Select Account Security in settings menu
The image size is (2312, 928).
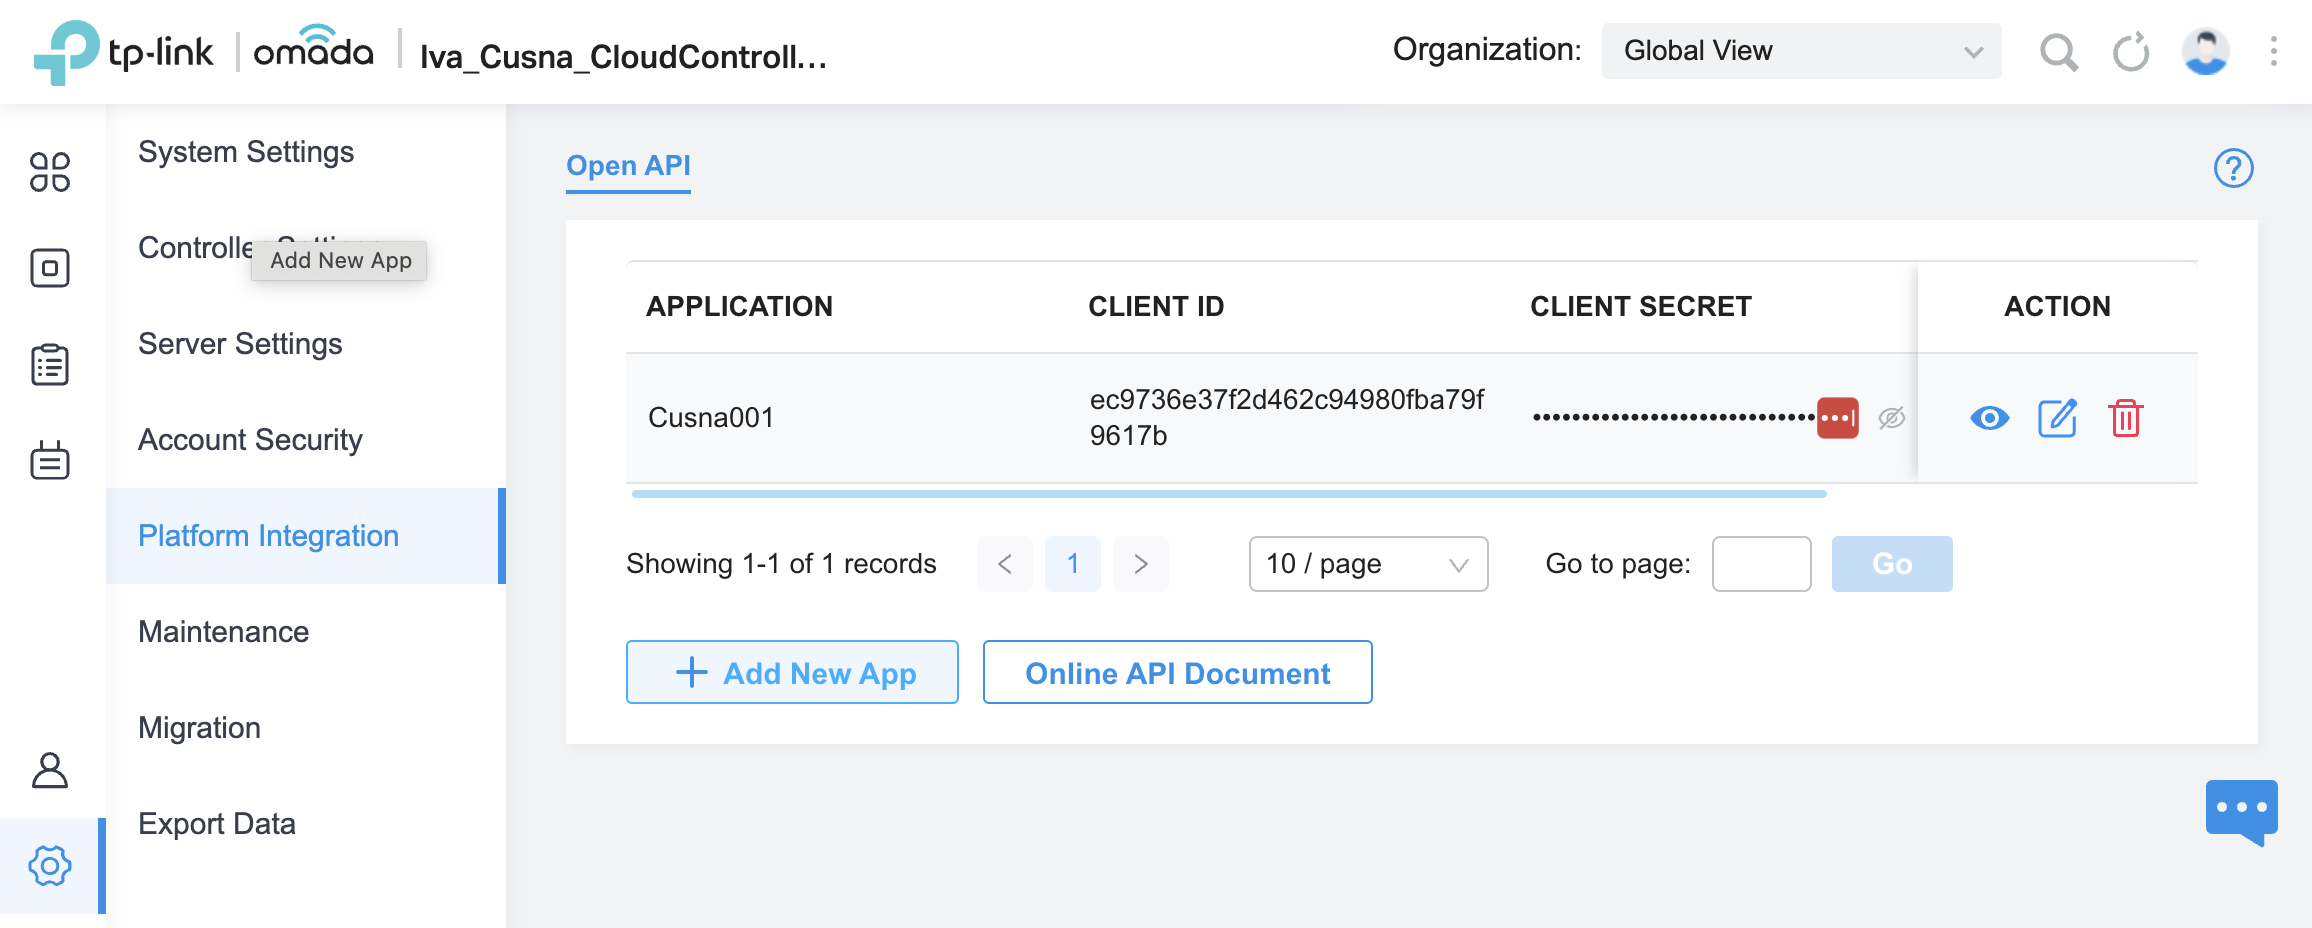click(x=250, y=440)
